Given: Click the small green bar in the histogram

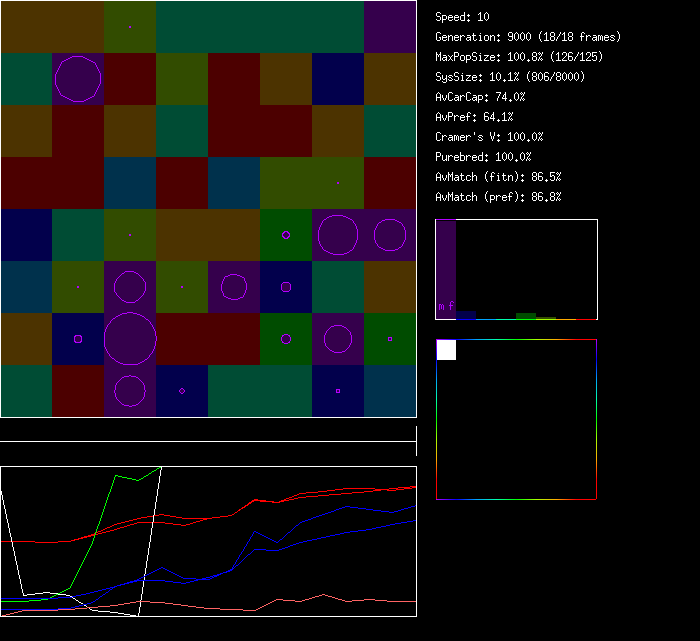Looking at the screenshot, I should point(525,316).
